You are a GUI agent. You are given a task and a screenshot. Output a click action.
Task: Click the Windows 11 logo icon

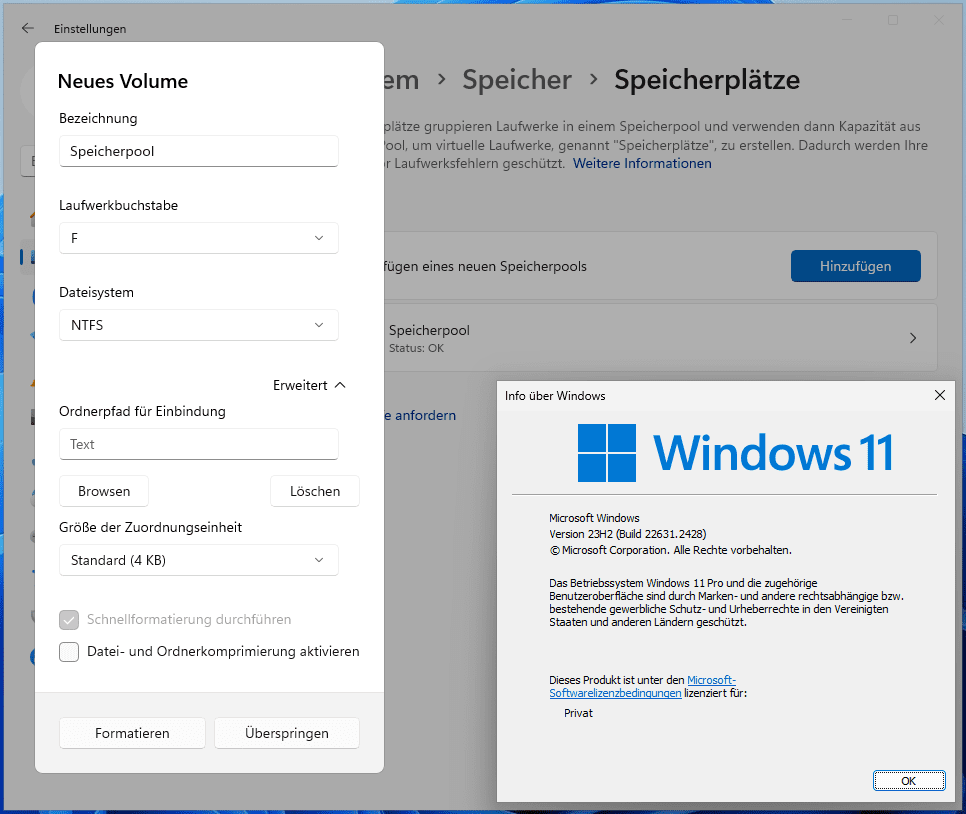[607, 453]
